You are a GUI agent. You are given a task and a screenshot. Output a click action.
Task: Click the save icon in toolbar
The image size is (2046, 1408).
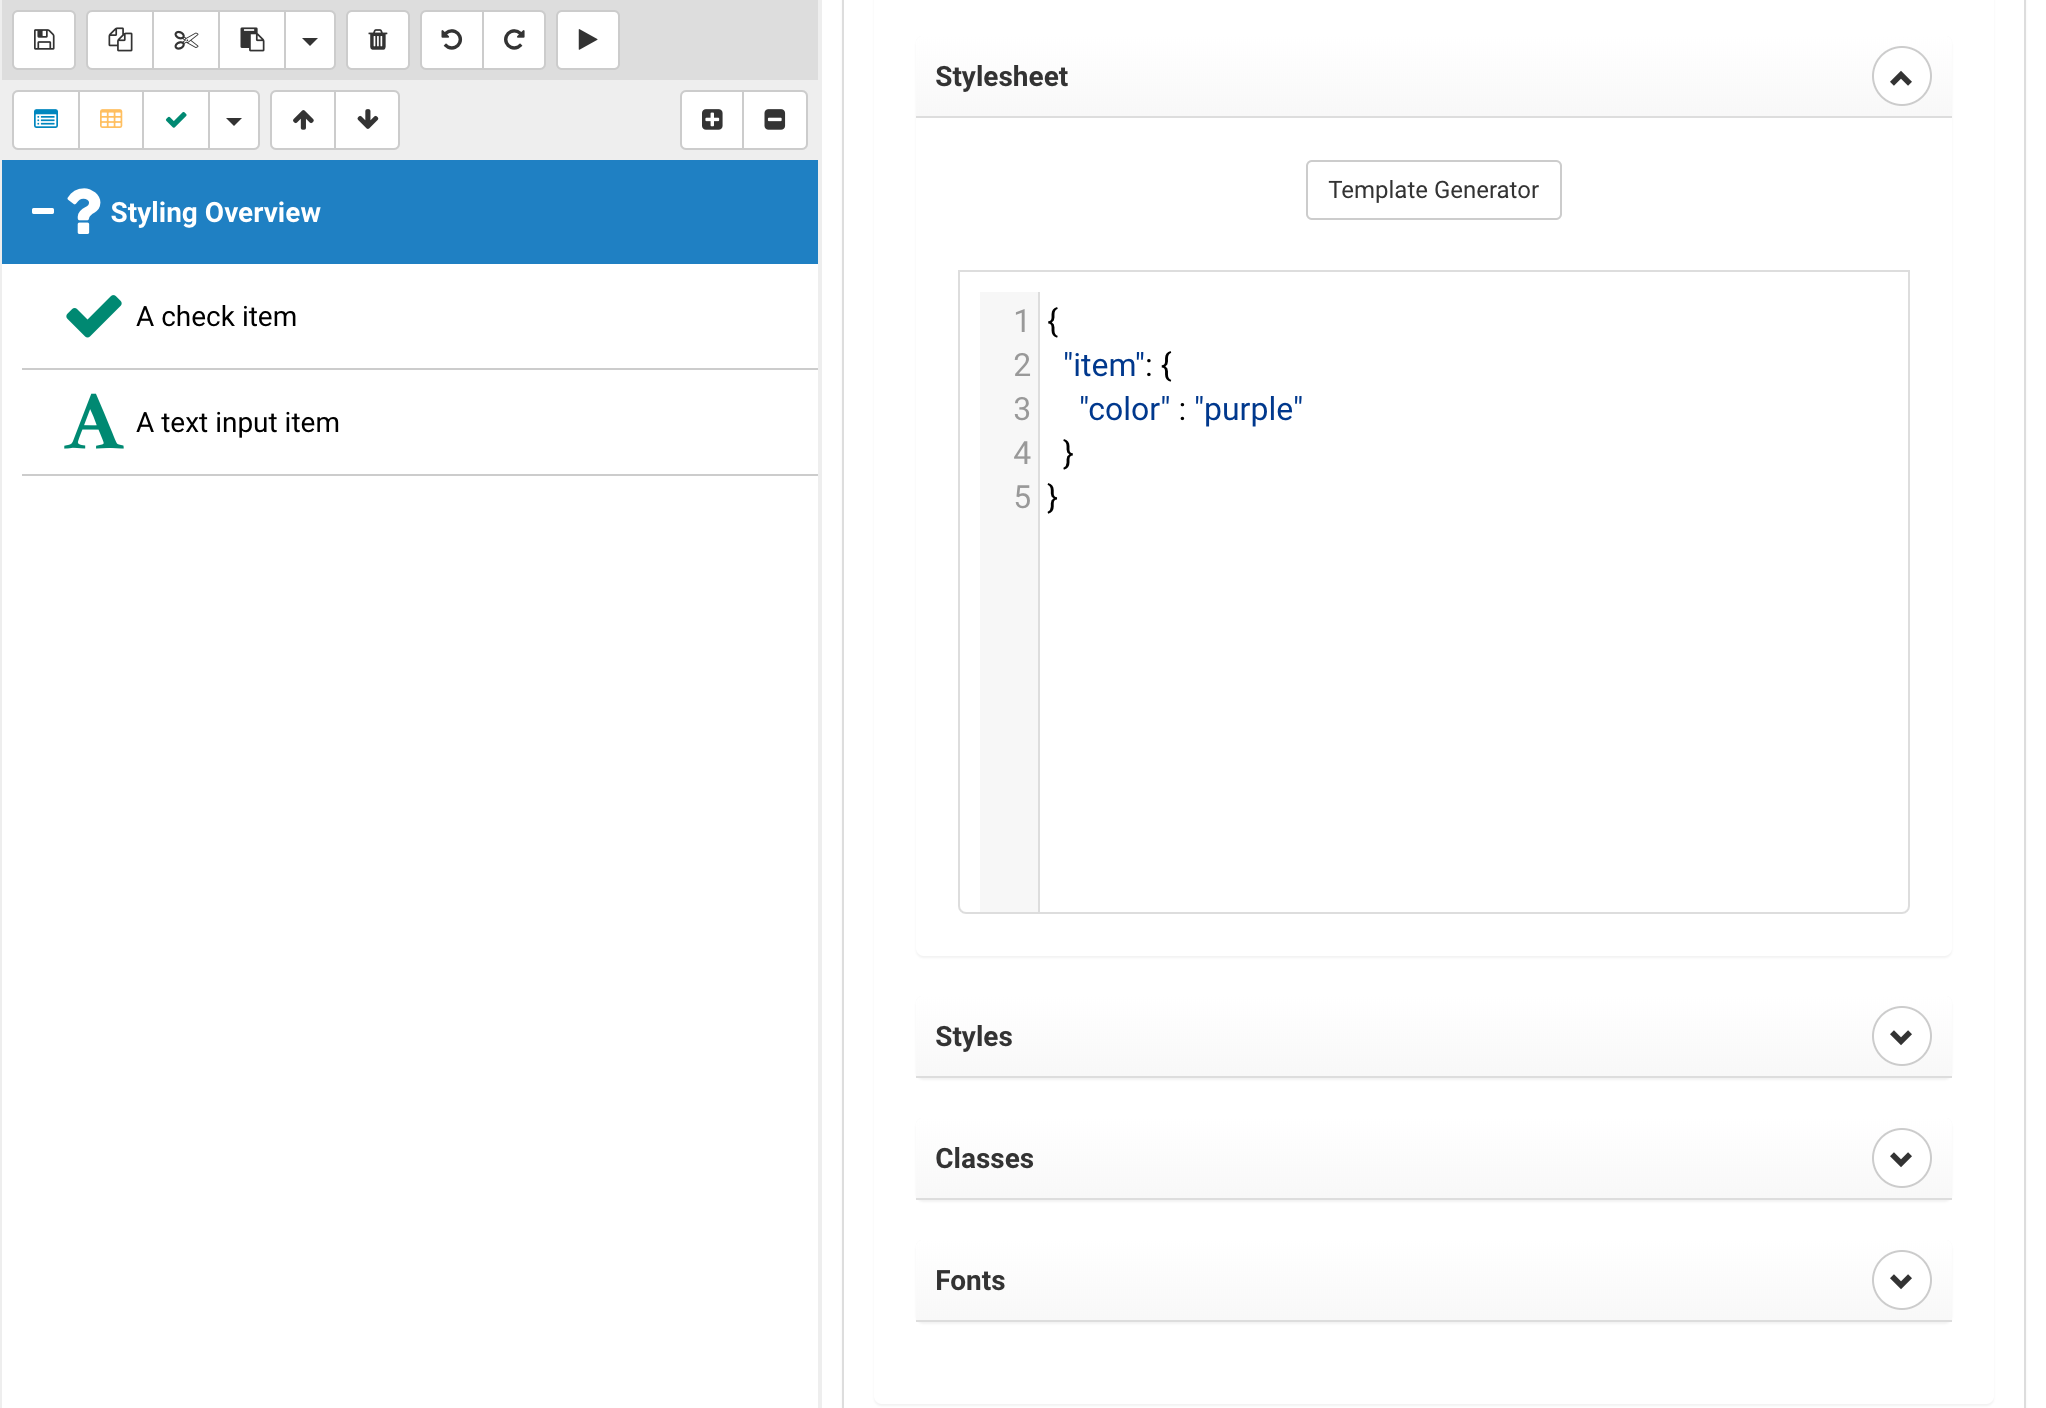(x=44, y=40)
